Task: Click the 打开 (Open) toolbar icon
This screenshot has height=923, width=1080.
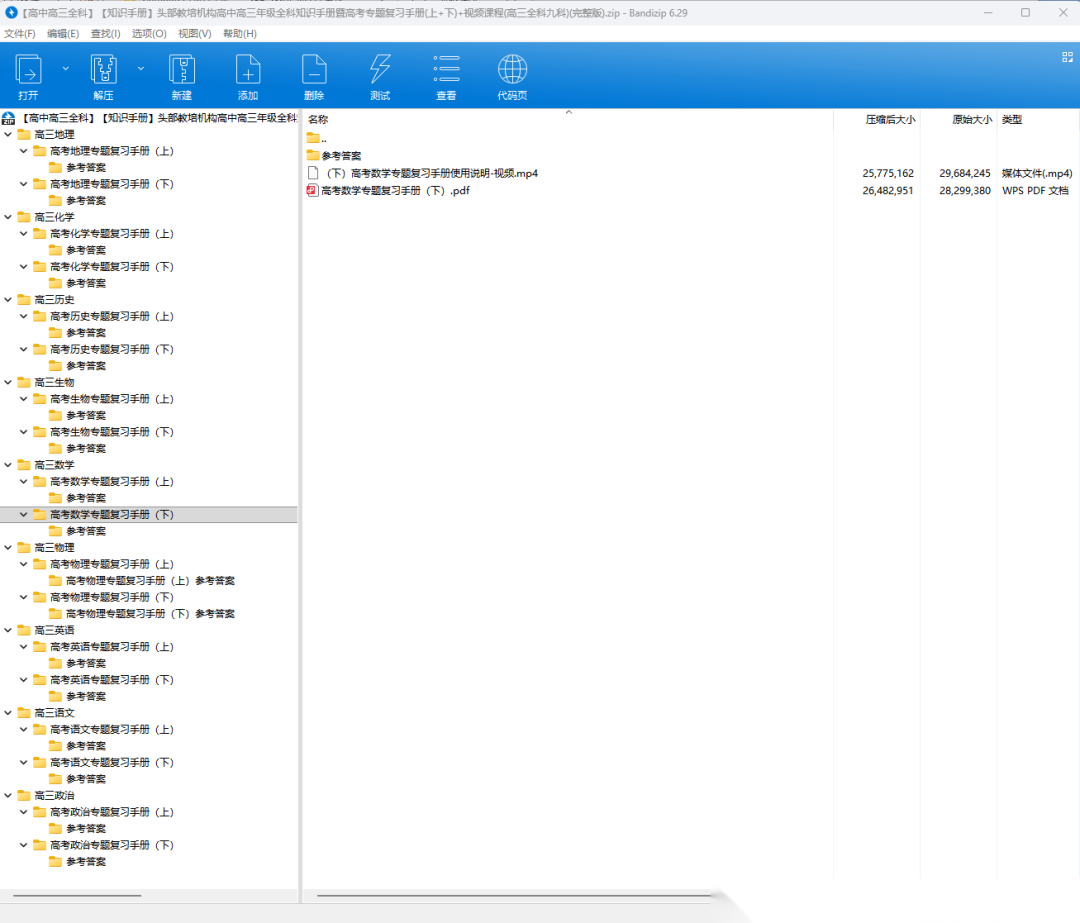Action: (x=28, y=70)
